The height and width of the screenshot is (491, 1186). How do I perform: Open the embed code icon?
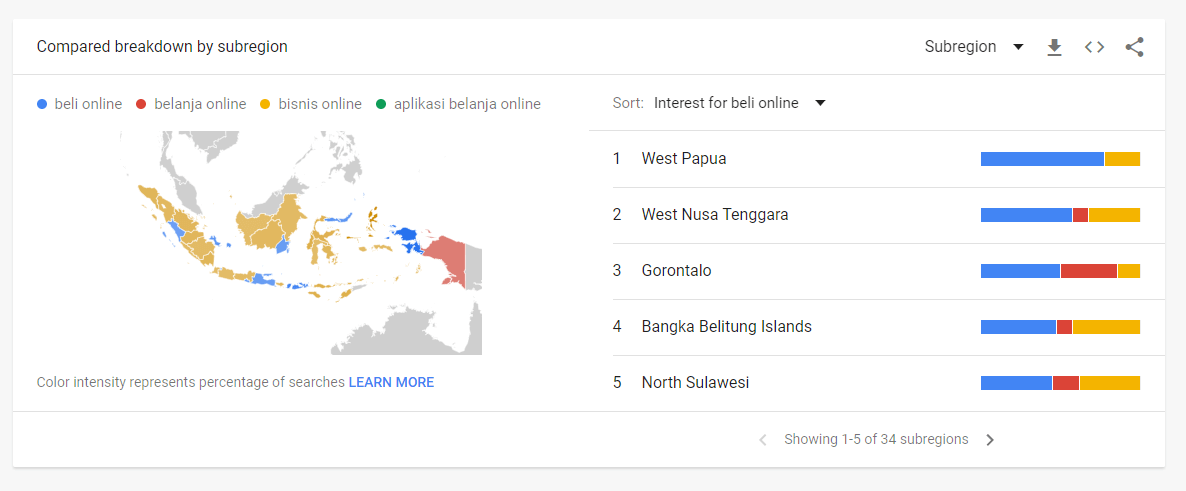click(1094, 47)
